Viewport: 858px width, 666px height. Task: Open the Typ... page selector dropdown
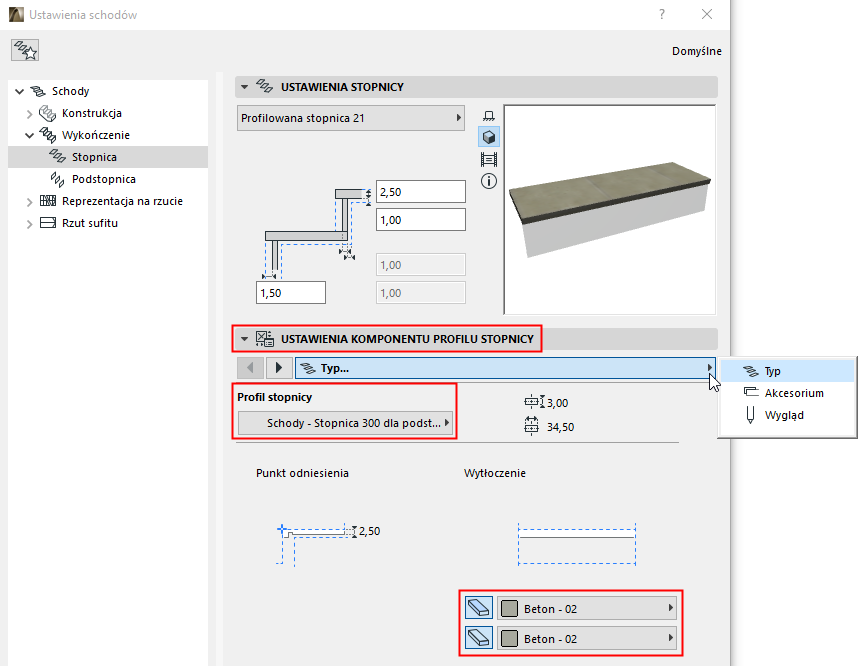pos(505,368)
